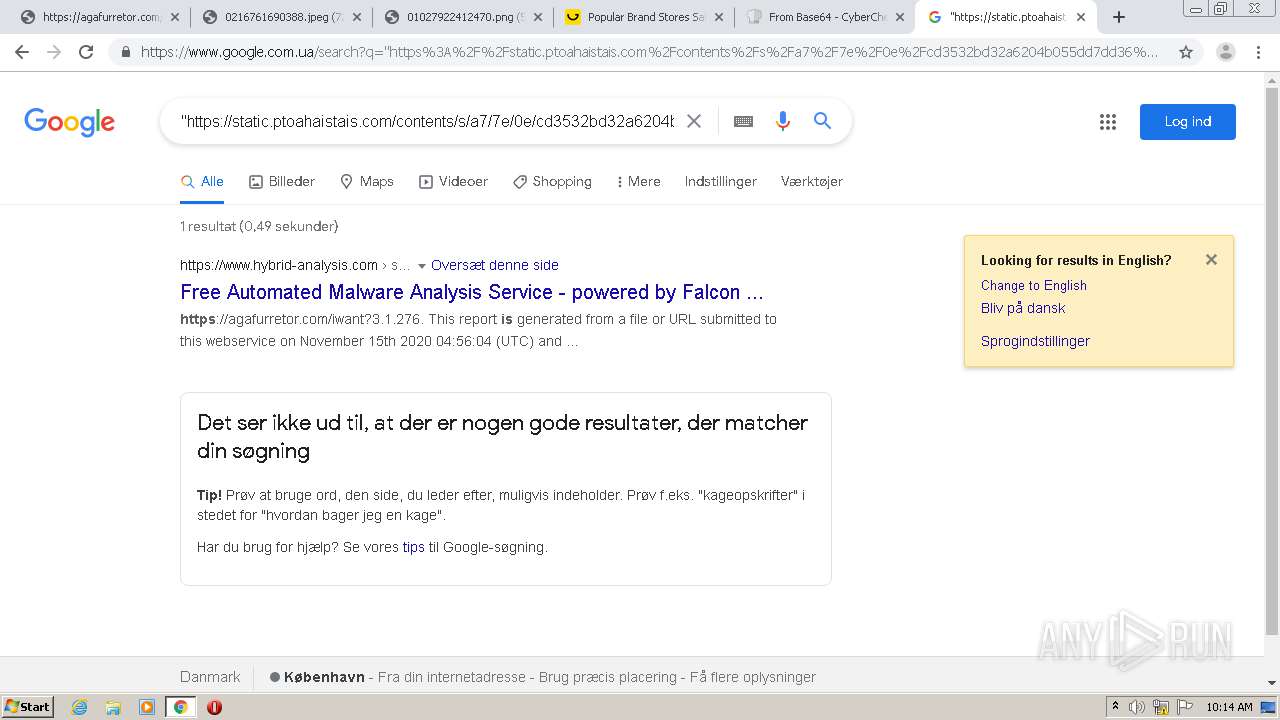Click Change to English link
The width and height of the screenshot is (1280, 720).
click(x=1034, y=285)
